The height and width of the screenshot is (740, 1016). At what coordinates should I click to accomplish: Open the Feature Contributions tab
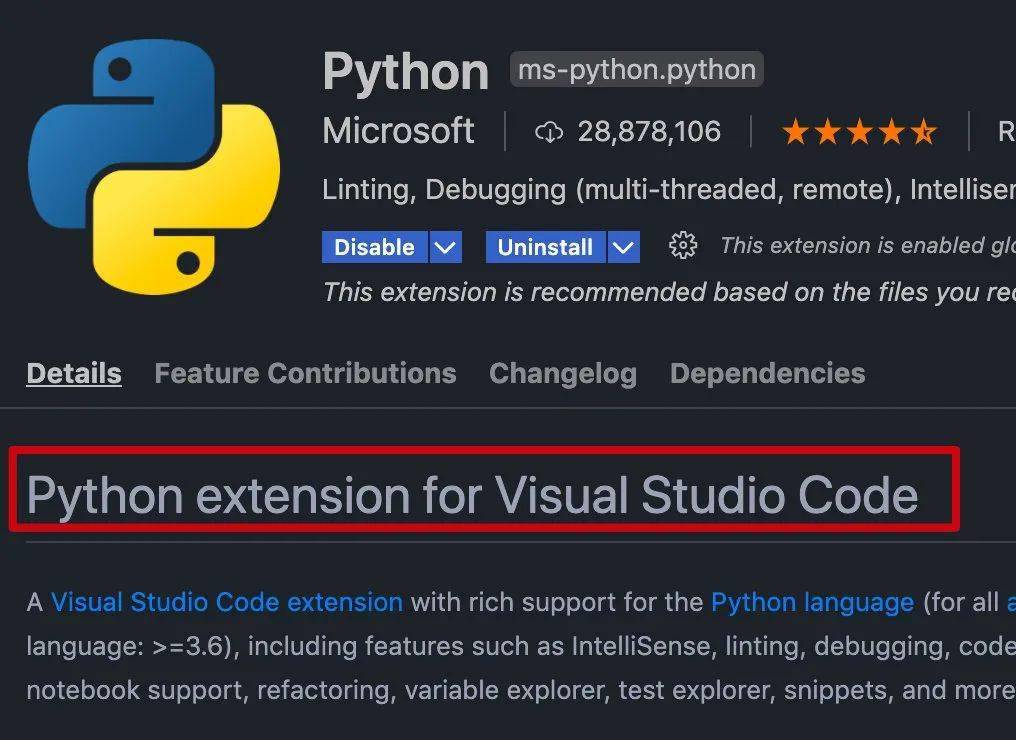pyautogui.click(x=305, y=373)
